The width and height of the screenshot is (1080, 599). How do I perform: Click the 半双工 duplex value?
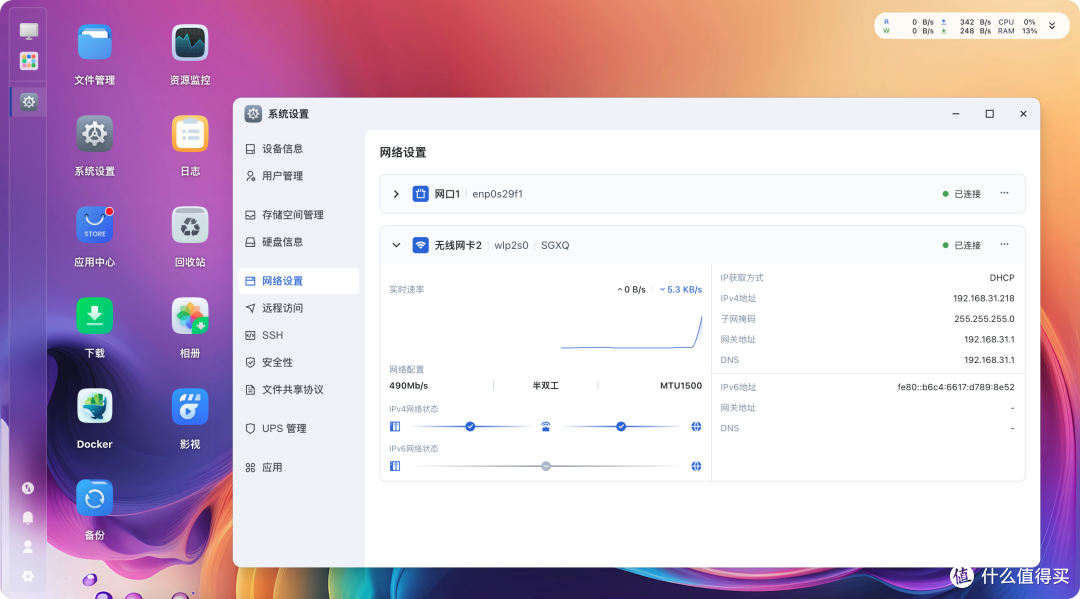(546, 386)
